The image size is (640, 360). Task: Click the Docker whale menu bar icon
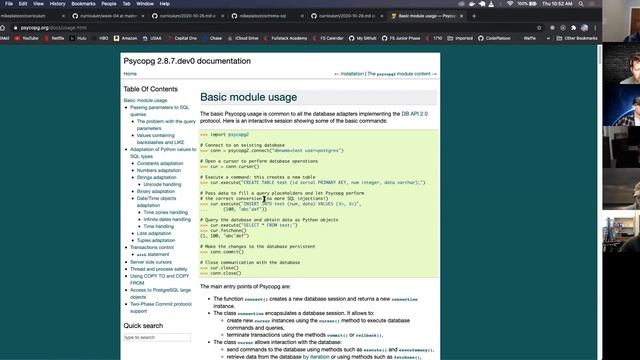pos(471,4)
